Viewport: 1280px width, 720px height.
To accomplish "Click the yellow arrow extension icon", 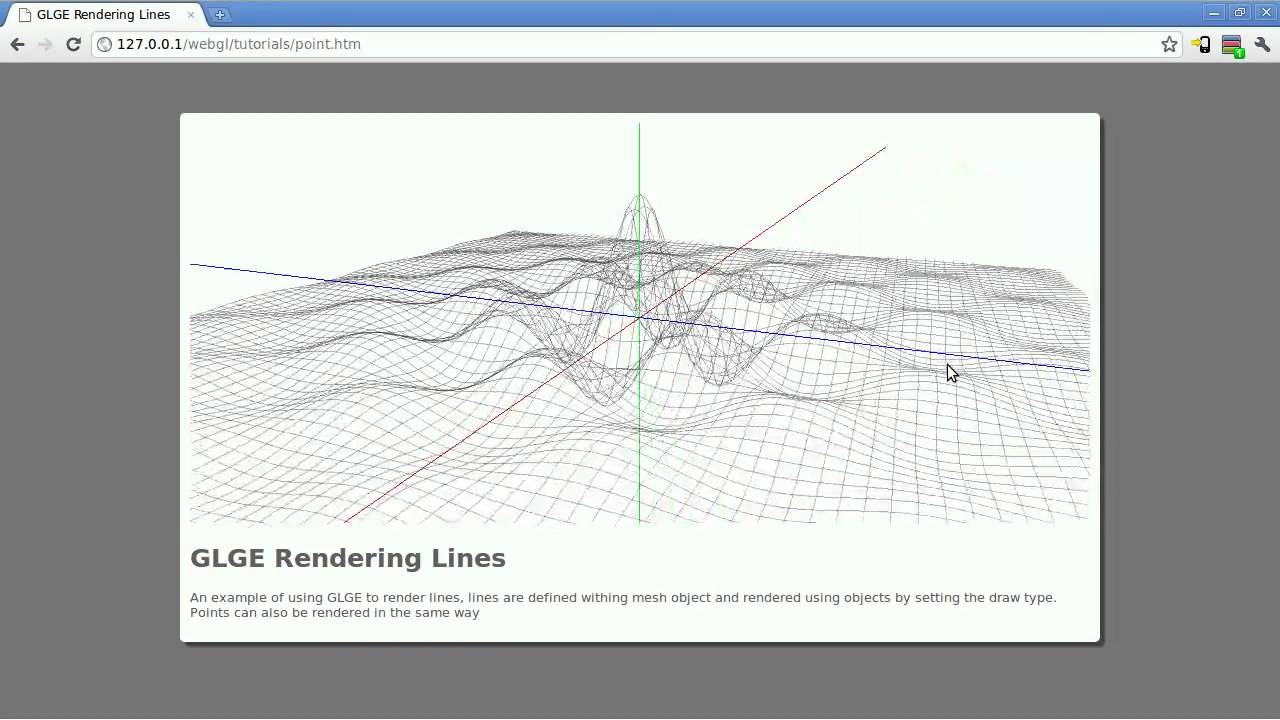I will [1201, 44].
